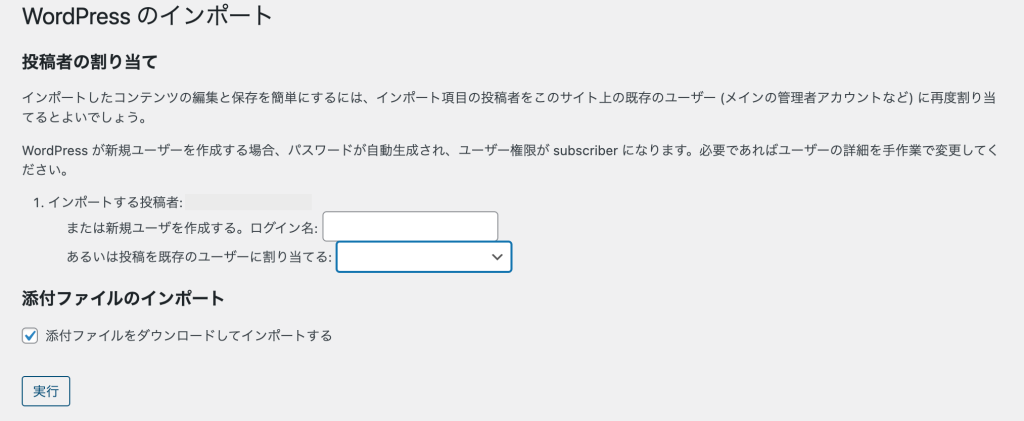Click the 添付ファイルのインポート heading
This screenshot has height=421, width=1024.
click(123, 299)
